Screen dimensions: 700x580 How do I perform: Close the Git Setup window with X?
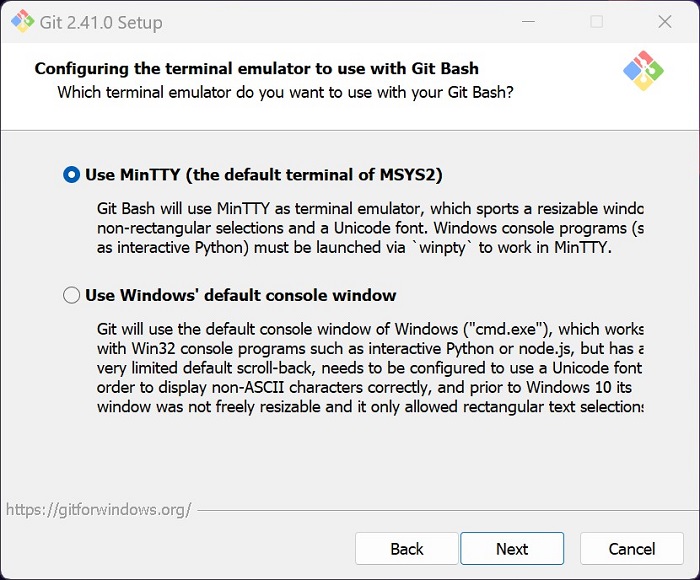pos(665,21)
